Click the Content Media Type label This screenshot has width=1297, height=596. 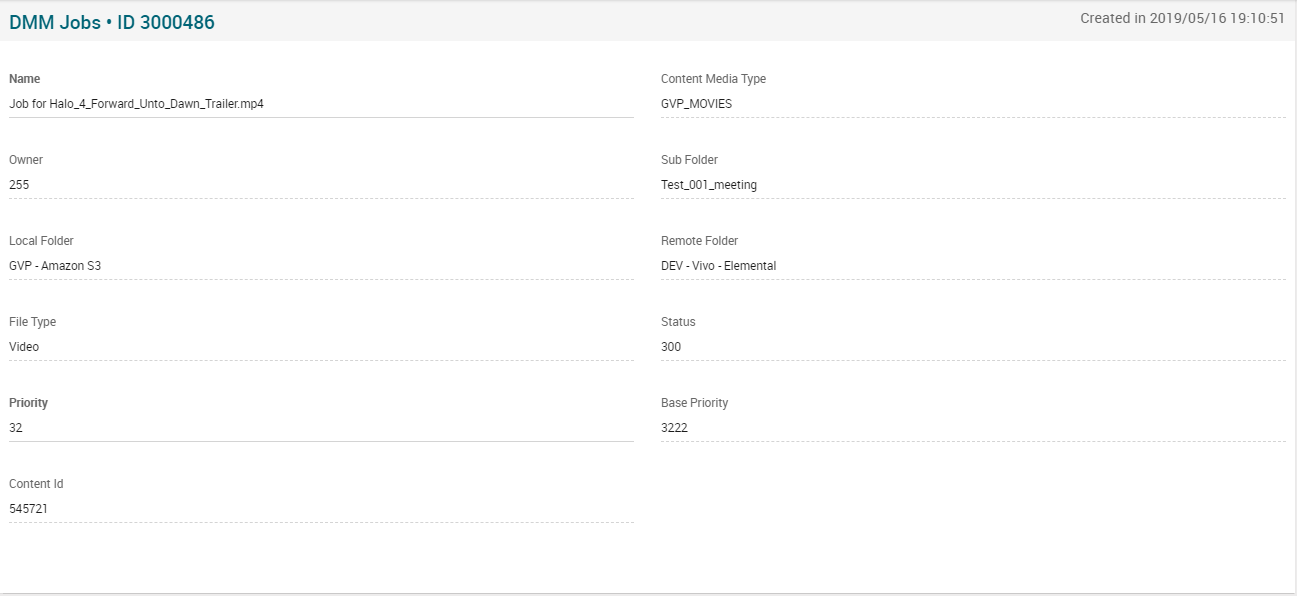(x=713, y=79)
